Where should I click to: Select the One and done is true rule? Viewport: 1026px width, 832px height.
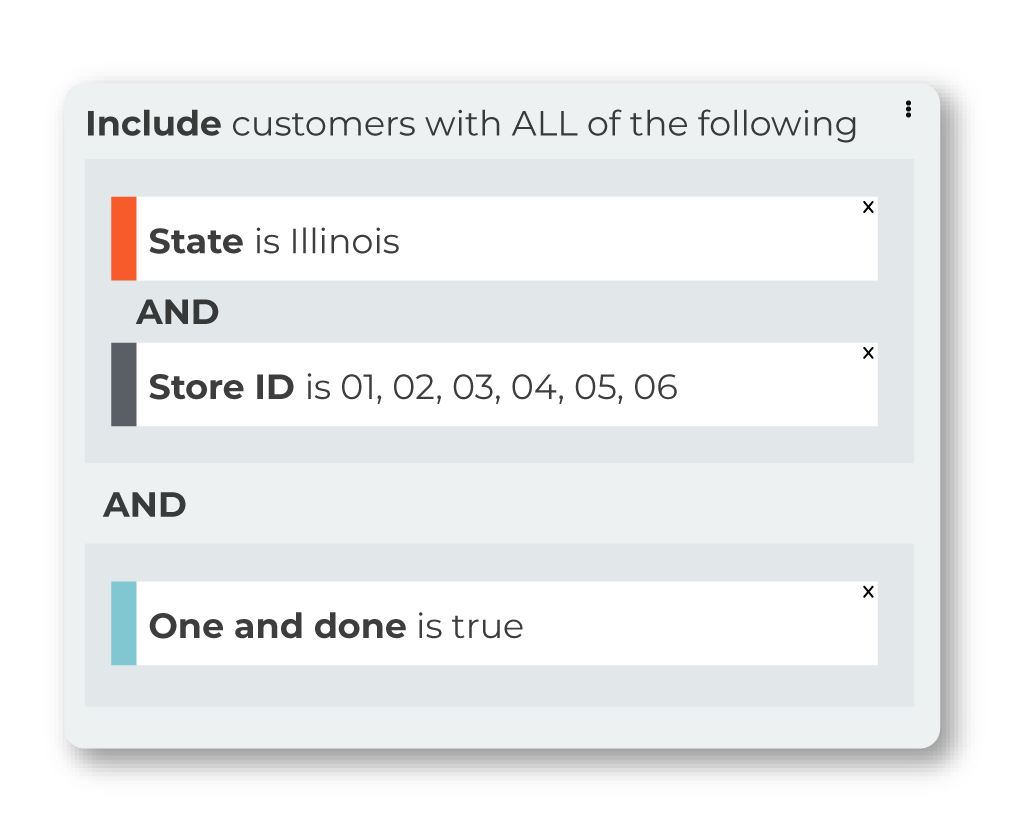click(x=495, y=623)
